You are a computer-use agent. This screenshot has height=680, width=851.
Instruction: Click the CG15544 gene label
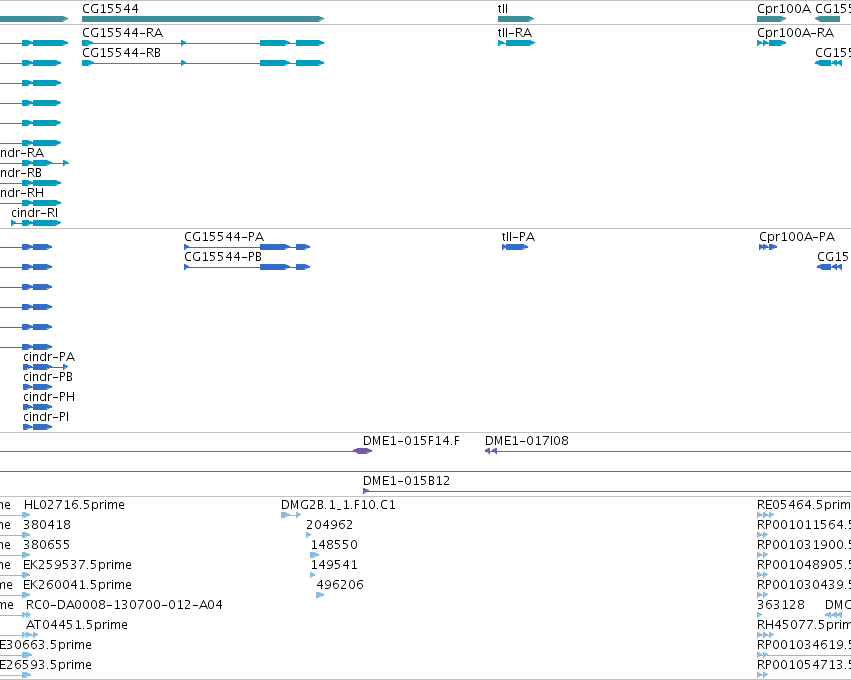pos(110,9)
